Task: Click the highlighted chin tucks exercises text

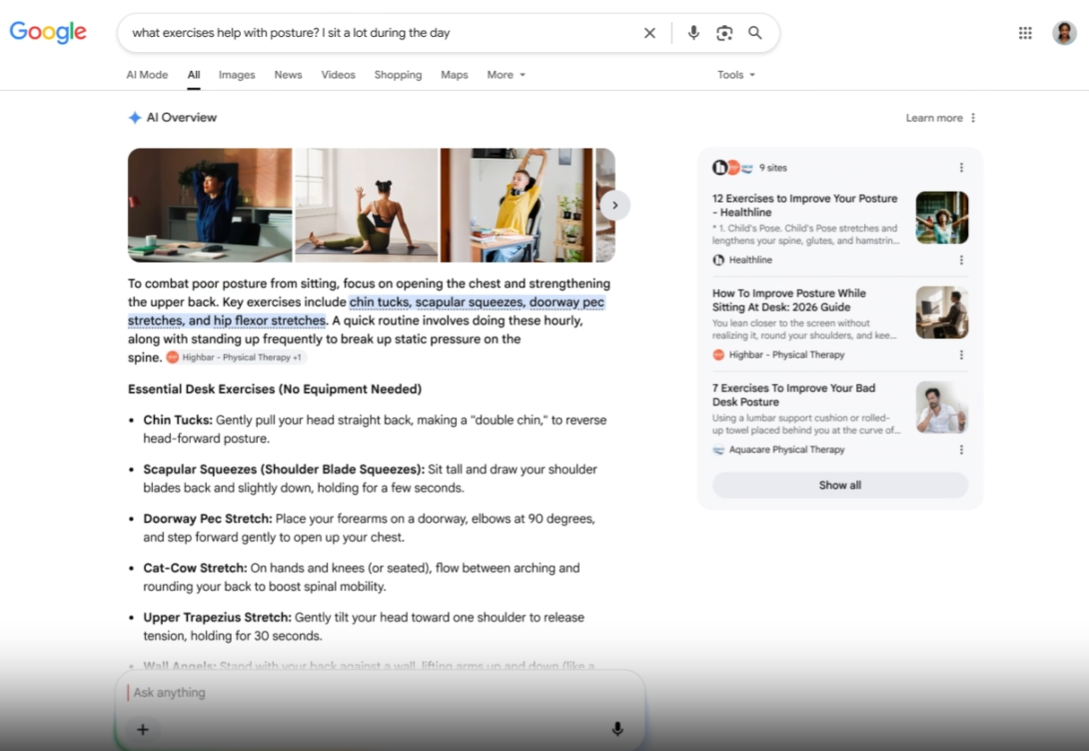Action: point(366,311)
